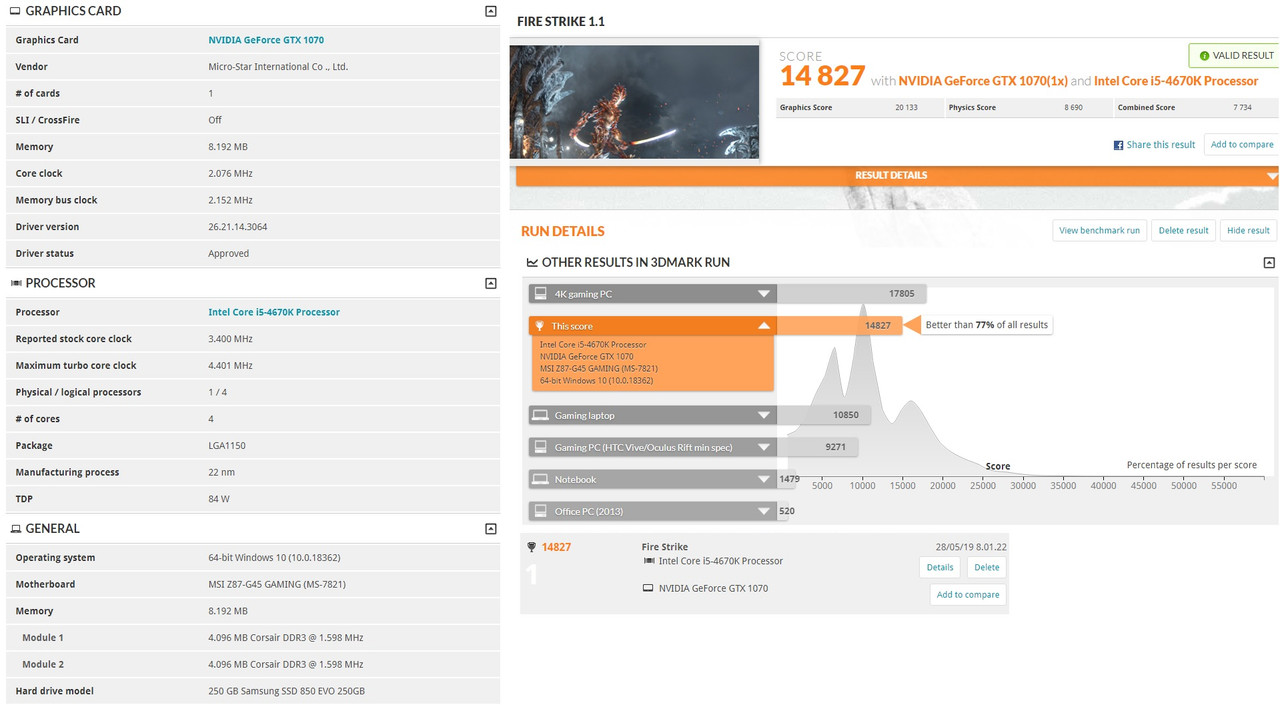Expand the Gaming laptop dropdown arrow
Screen dimensions: 1280x705
pyautogui.click(x=764, y=416)
